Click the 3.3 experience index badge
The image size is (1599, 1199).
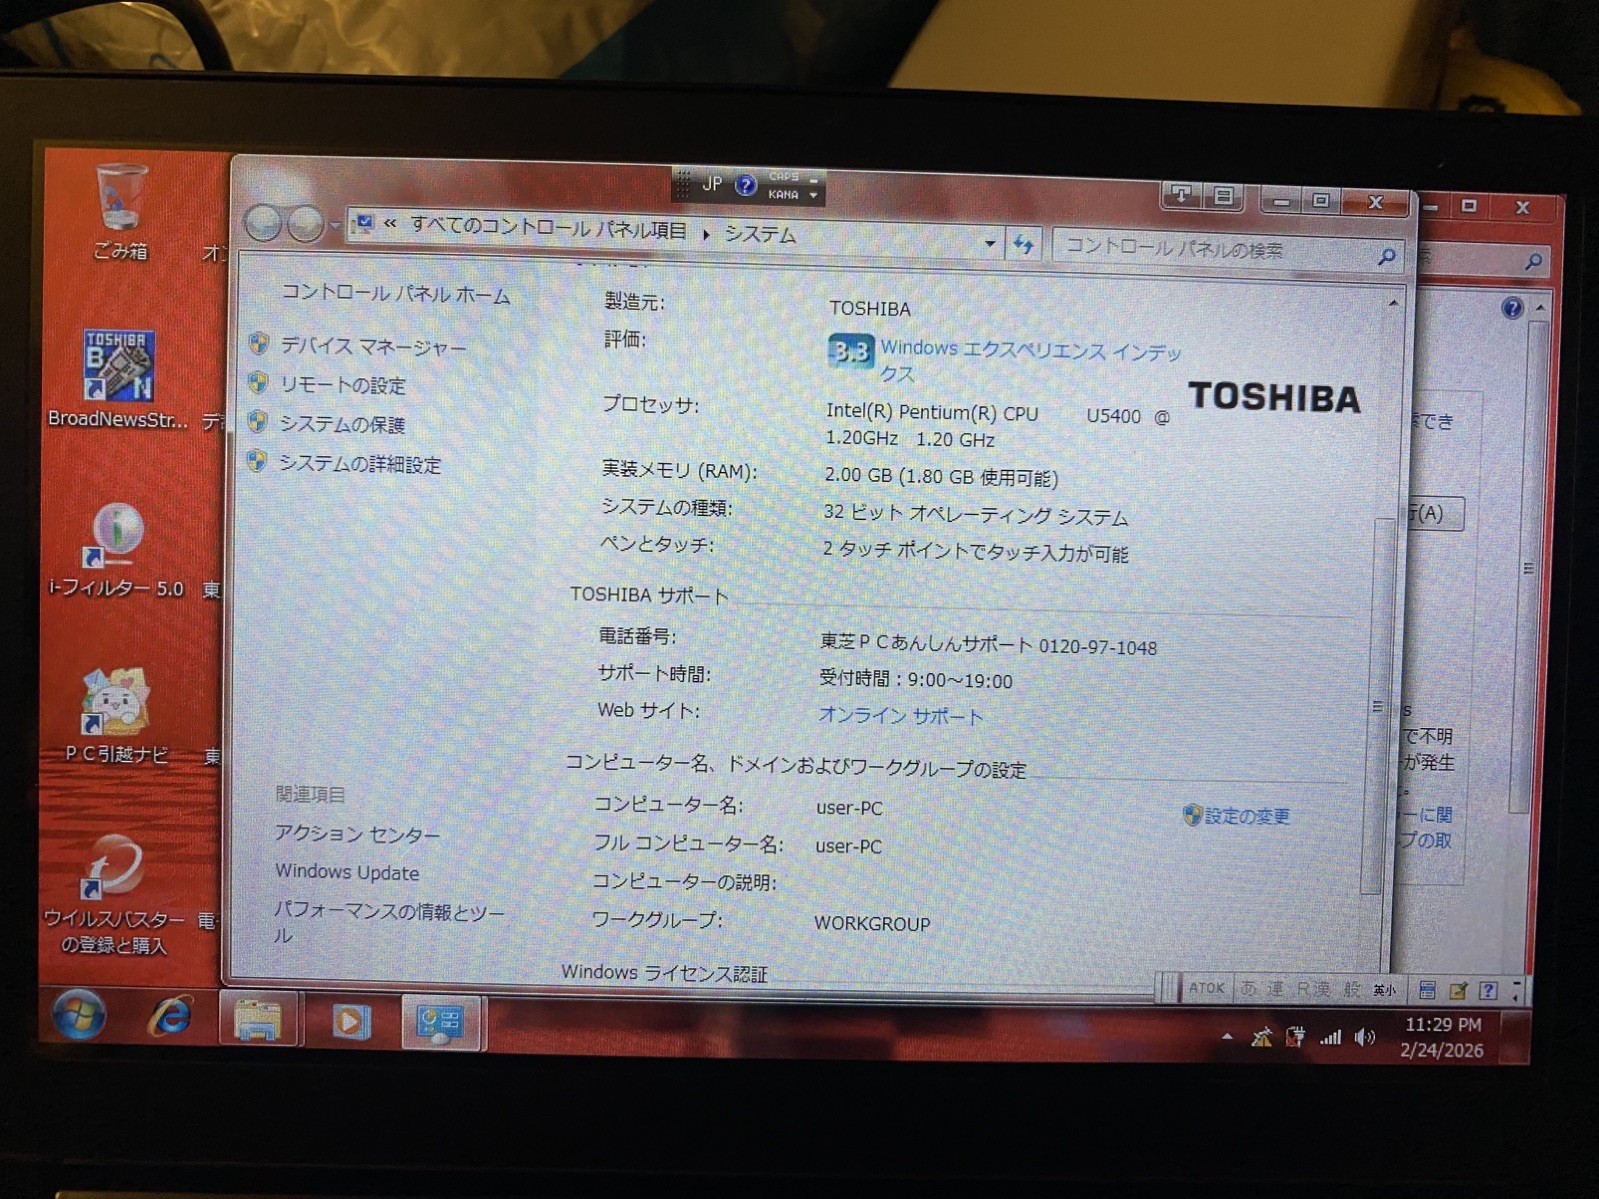[x=850, y=352]
